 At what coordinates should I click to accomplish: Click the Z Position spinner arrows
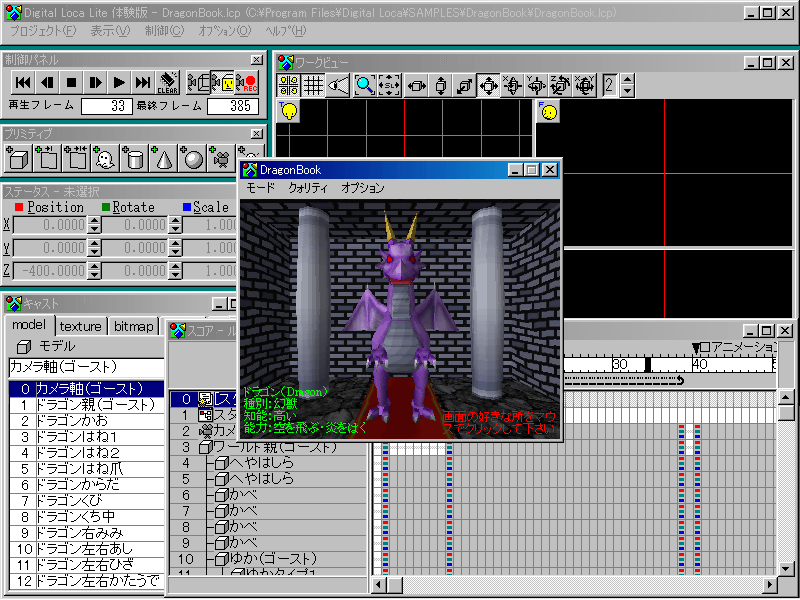tap(94, 270)
